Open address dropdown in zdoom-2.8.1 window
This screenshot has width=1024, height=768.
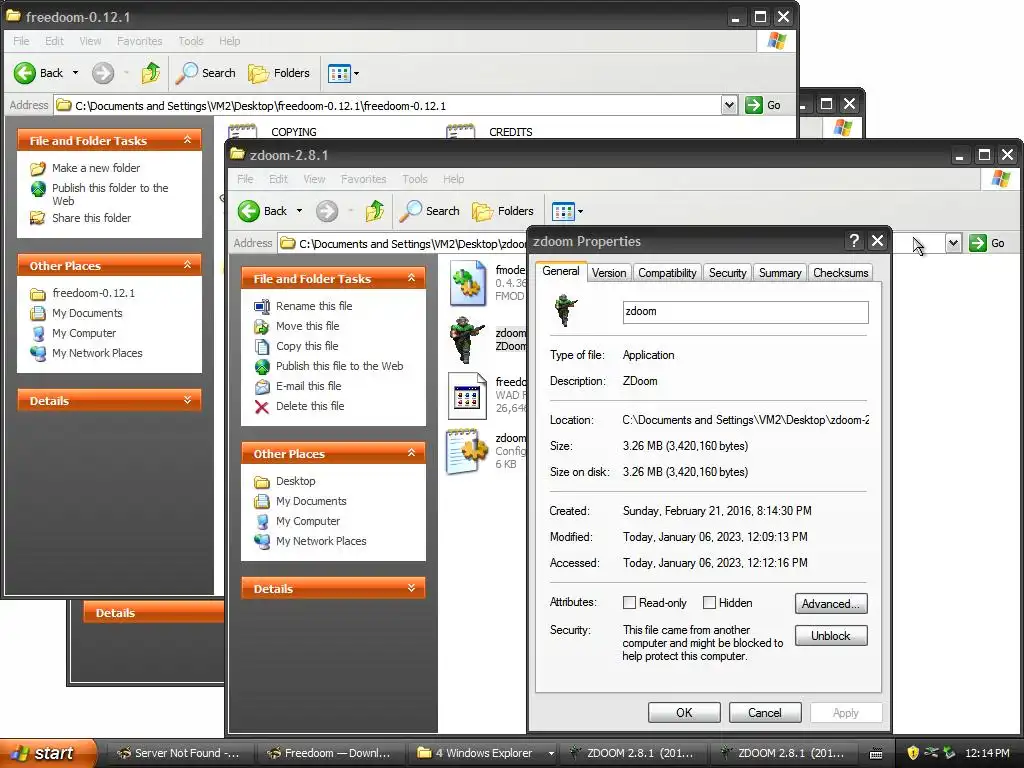tap(953, 243)
